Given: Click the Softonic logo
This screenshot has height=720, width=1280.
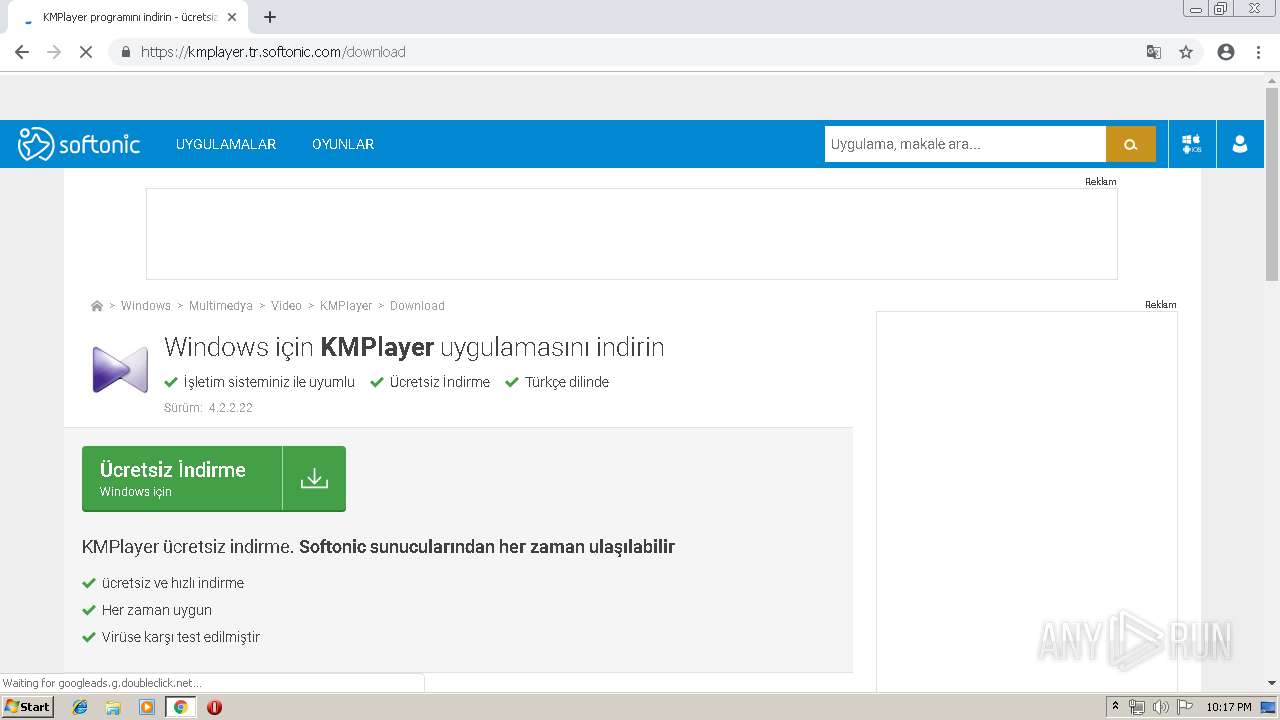Looking at the screenshot, I should point(79,144).
